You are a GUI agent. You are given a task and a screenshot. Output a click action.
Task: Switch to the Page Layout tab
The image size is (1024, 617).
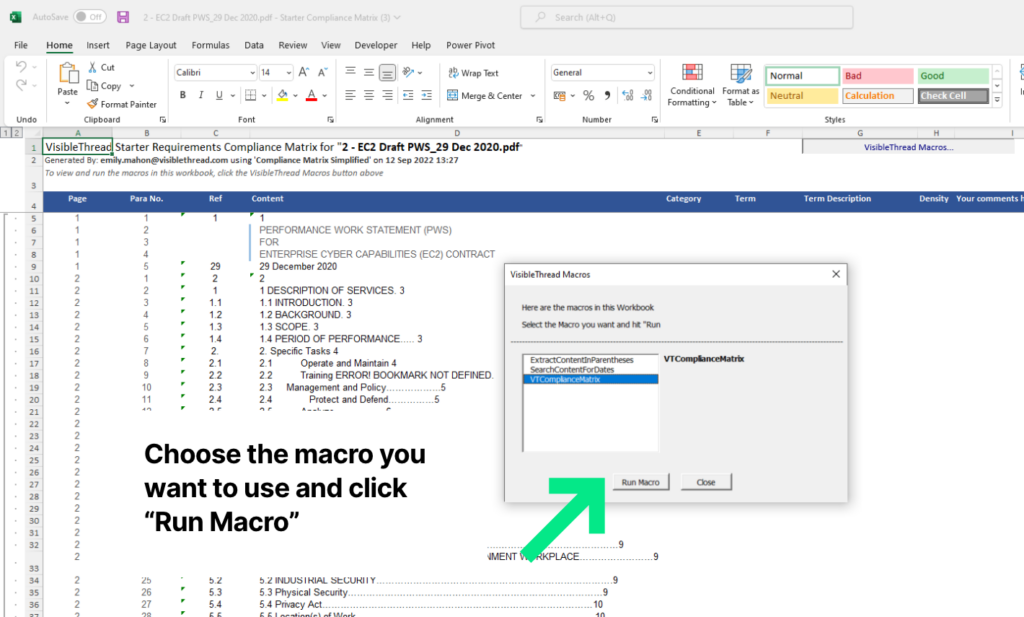click(151, 45)
